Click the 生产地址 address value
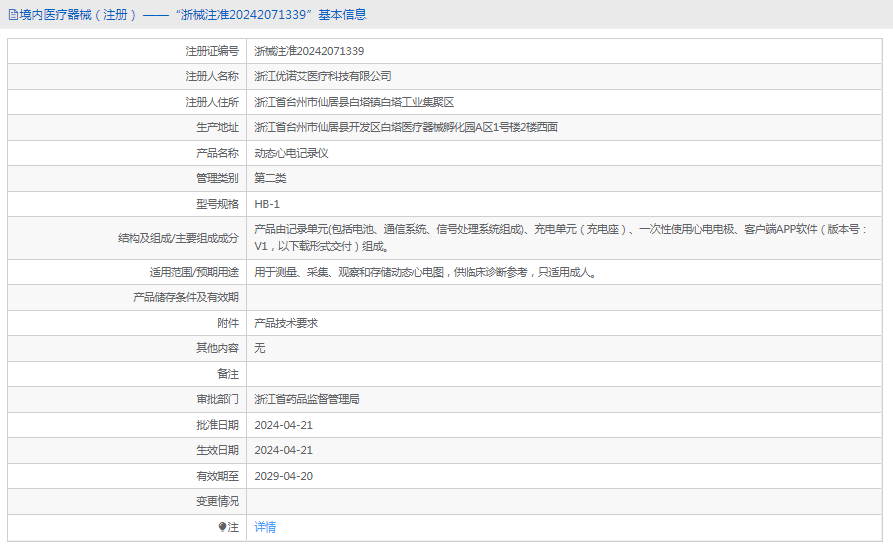Screen dimensions: 893x551 [x=405, y=127]
